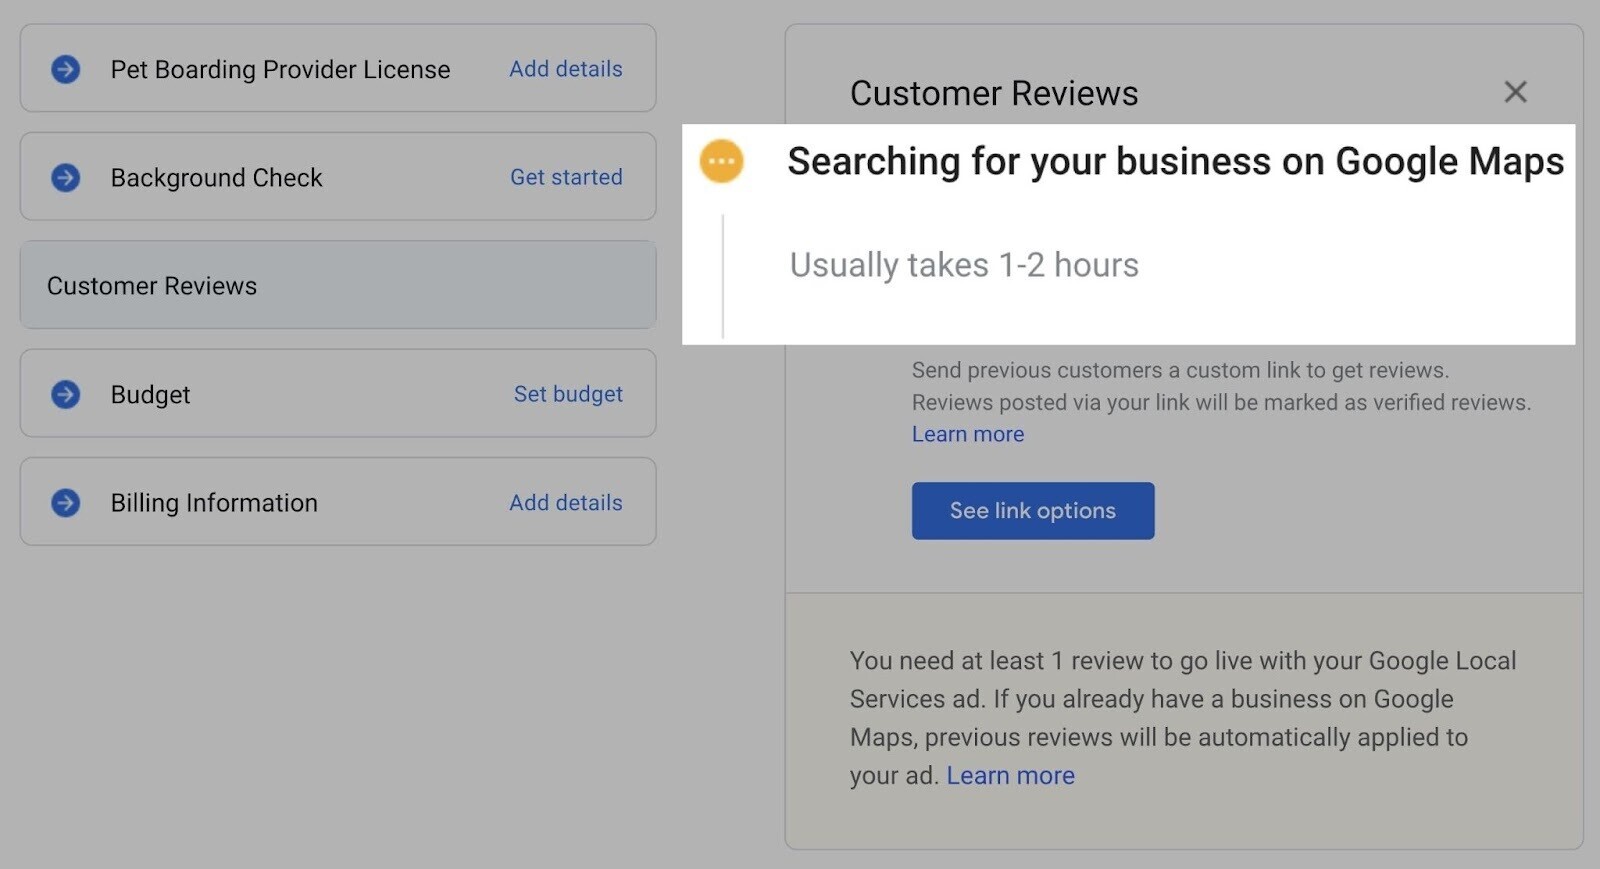The width and height of the screenshot is (1600, 869).
Task: Click the 'Searching for your business on Google Maps' heading
Action: point(1175,161)
